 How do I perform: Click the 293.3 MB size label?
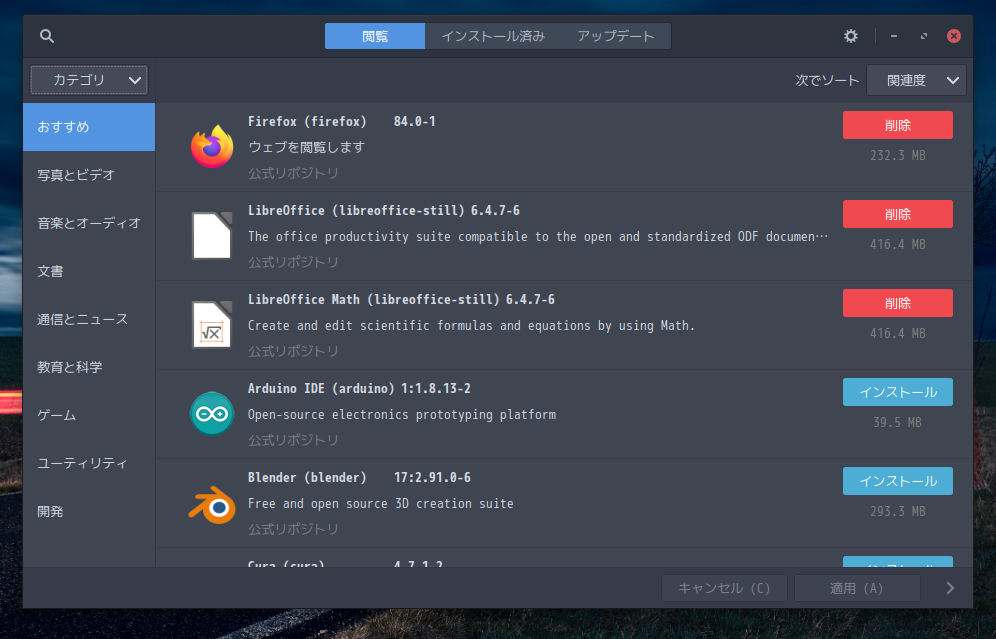pyautogui.click(x=898, y=511)
